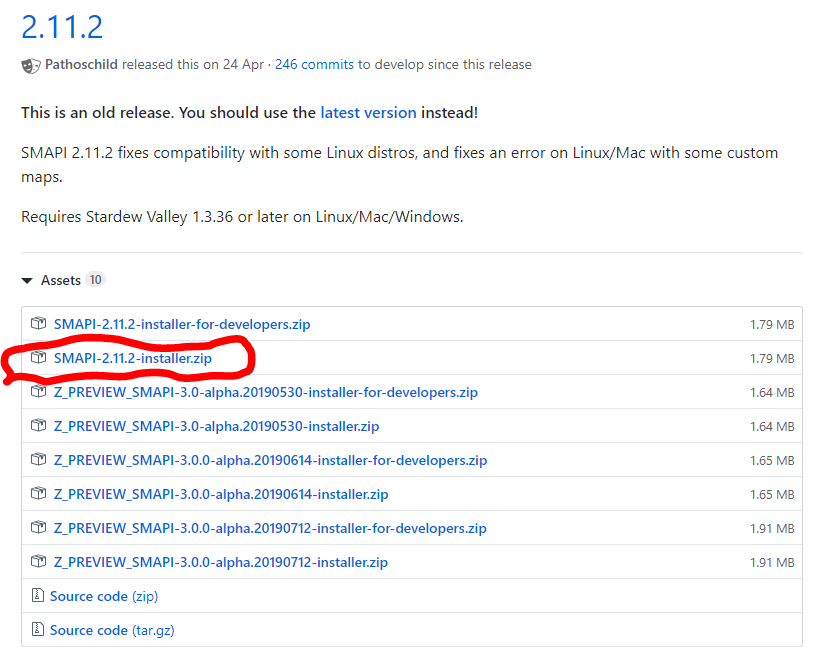This screenshot has height=665, width=824.
Task: Download Z_PREVIEW alpha.20190614 installer-for-developers zip
Action: pos(271,461)
